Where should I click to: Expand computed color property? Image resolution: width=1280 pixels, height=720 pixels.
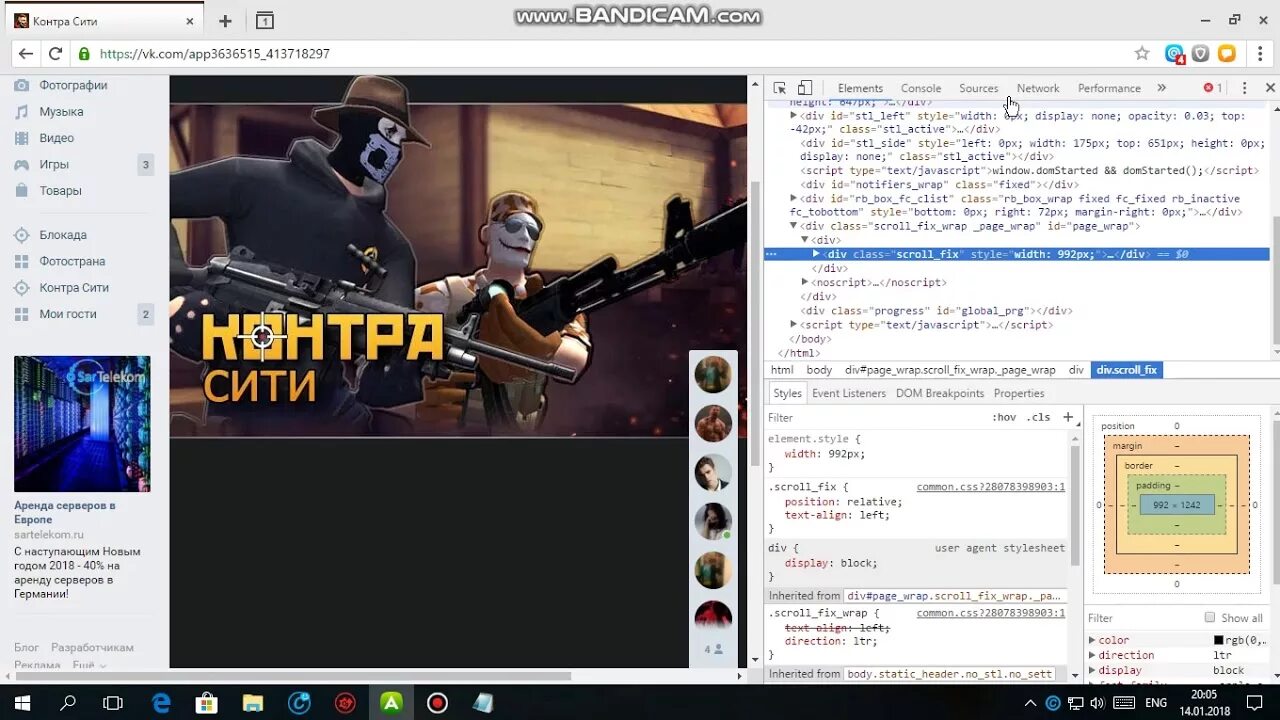[1092, 640]
